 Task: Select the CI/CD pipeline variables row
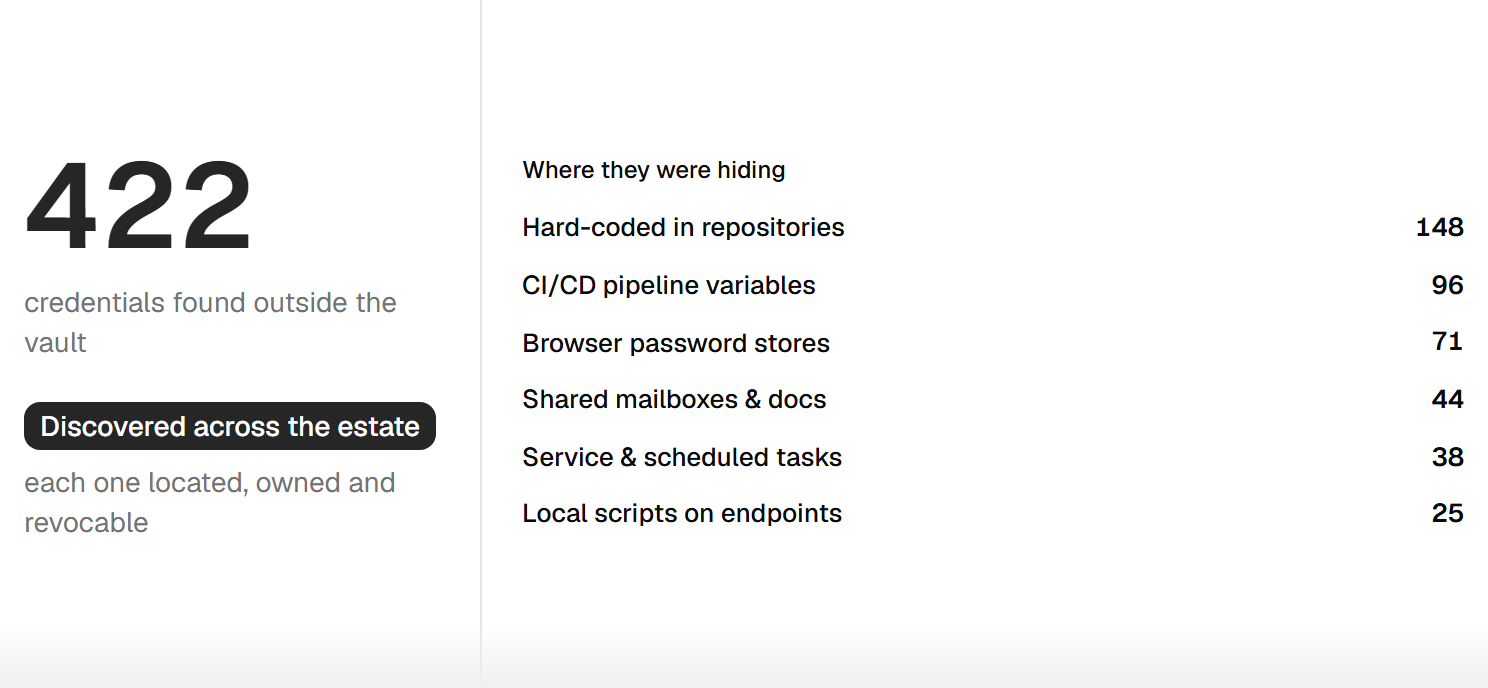tap(993, 285)
